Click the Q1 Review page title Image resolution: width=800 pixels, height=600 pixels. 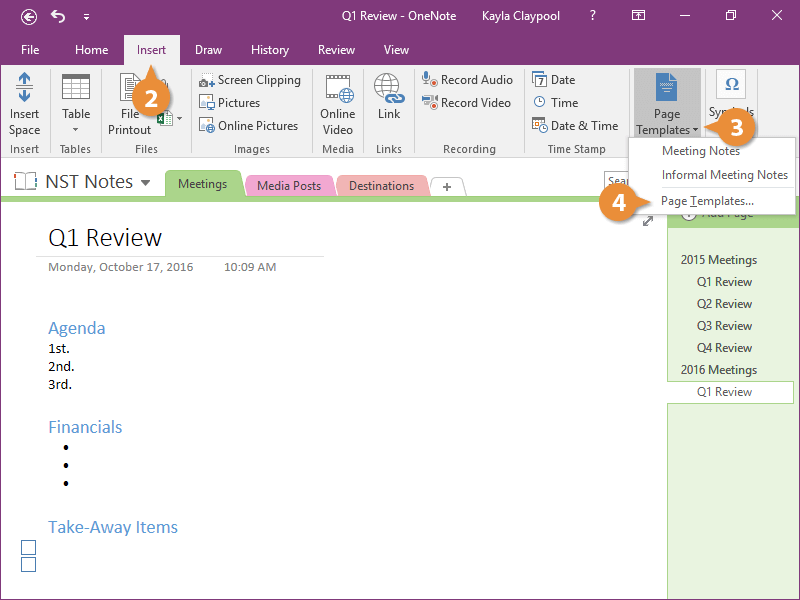[x=105, y=237]
